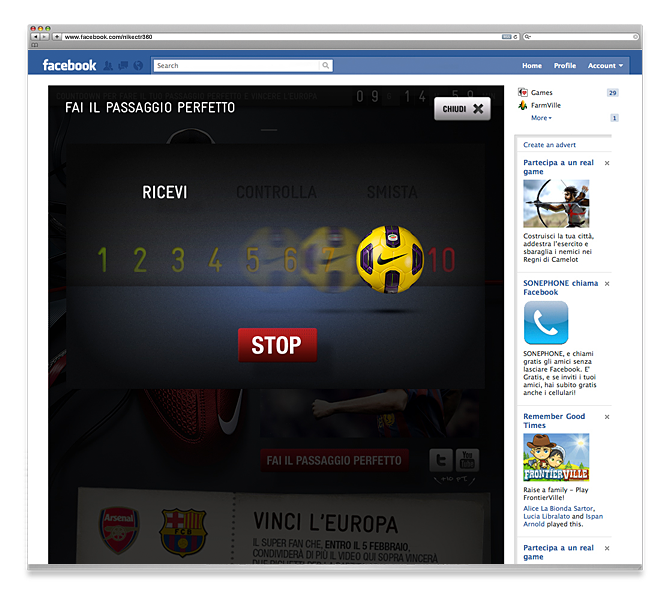
Task: Click the browser search field
Action: pyautogui.click(x=581, y=37)
